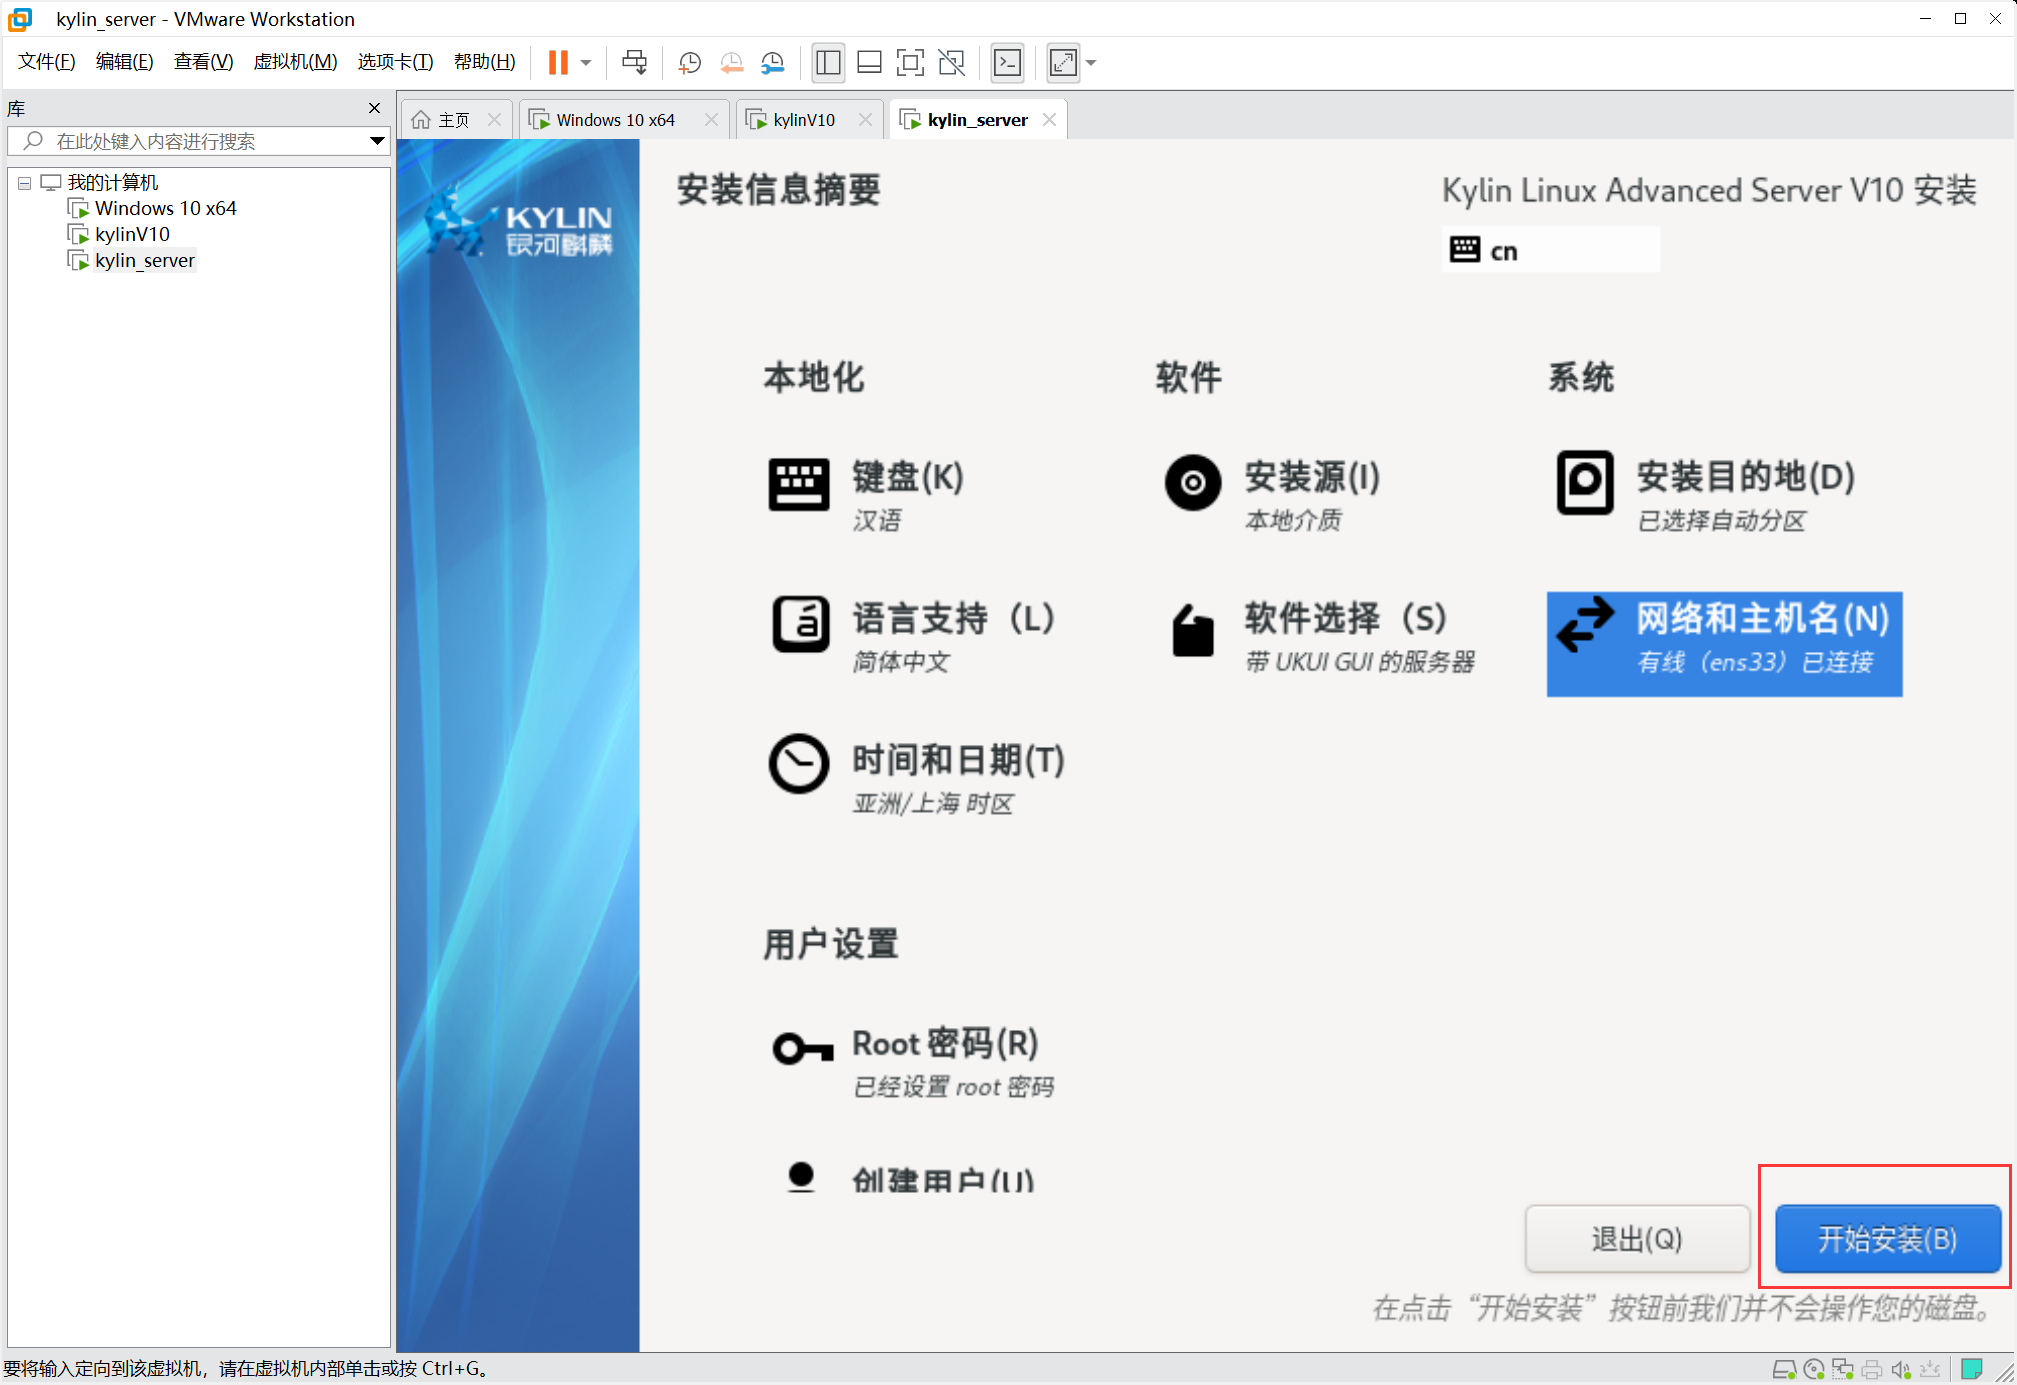Screen dimensions: 2017x1385
Task: Open the library search filter dropdown
Action: pos(377,142)
